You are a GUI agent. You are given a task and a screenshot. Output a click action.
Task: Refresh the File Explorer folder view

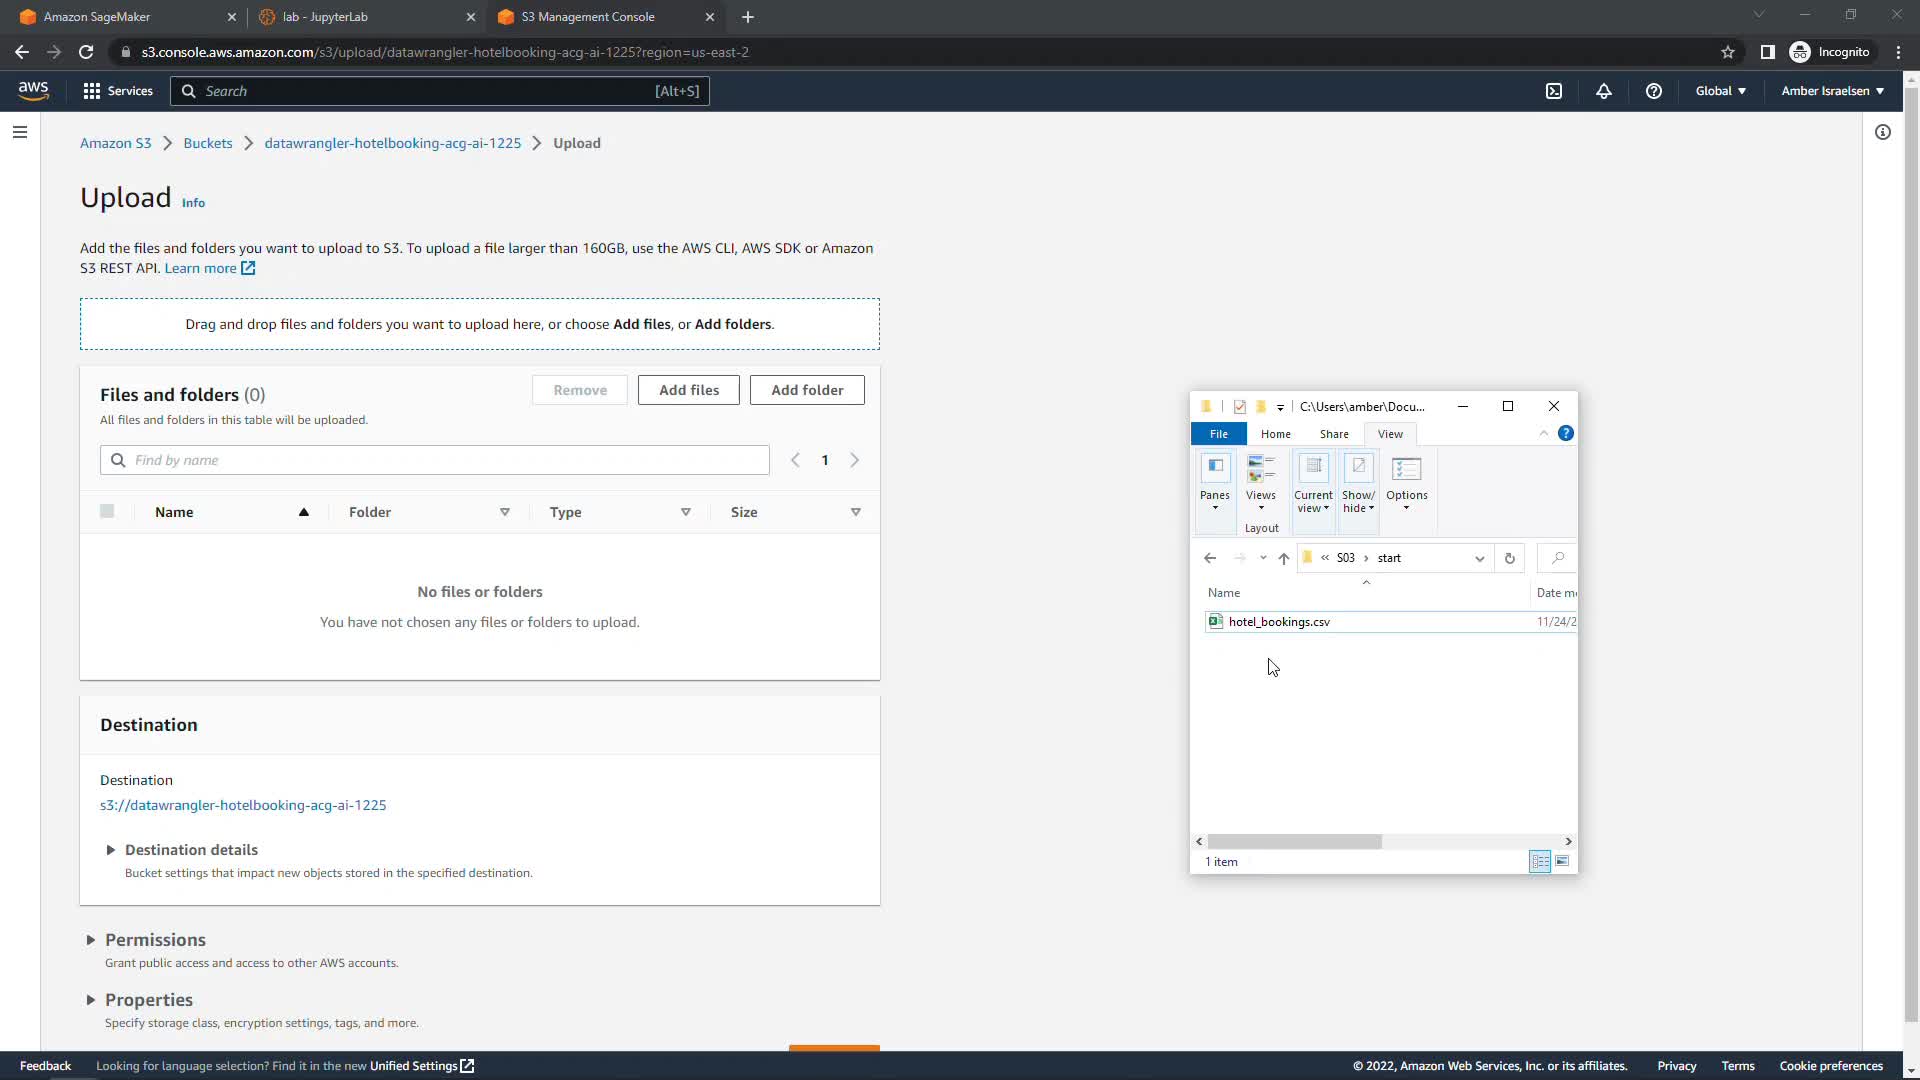[1509, 558]
